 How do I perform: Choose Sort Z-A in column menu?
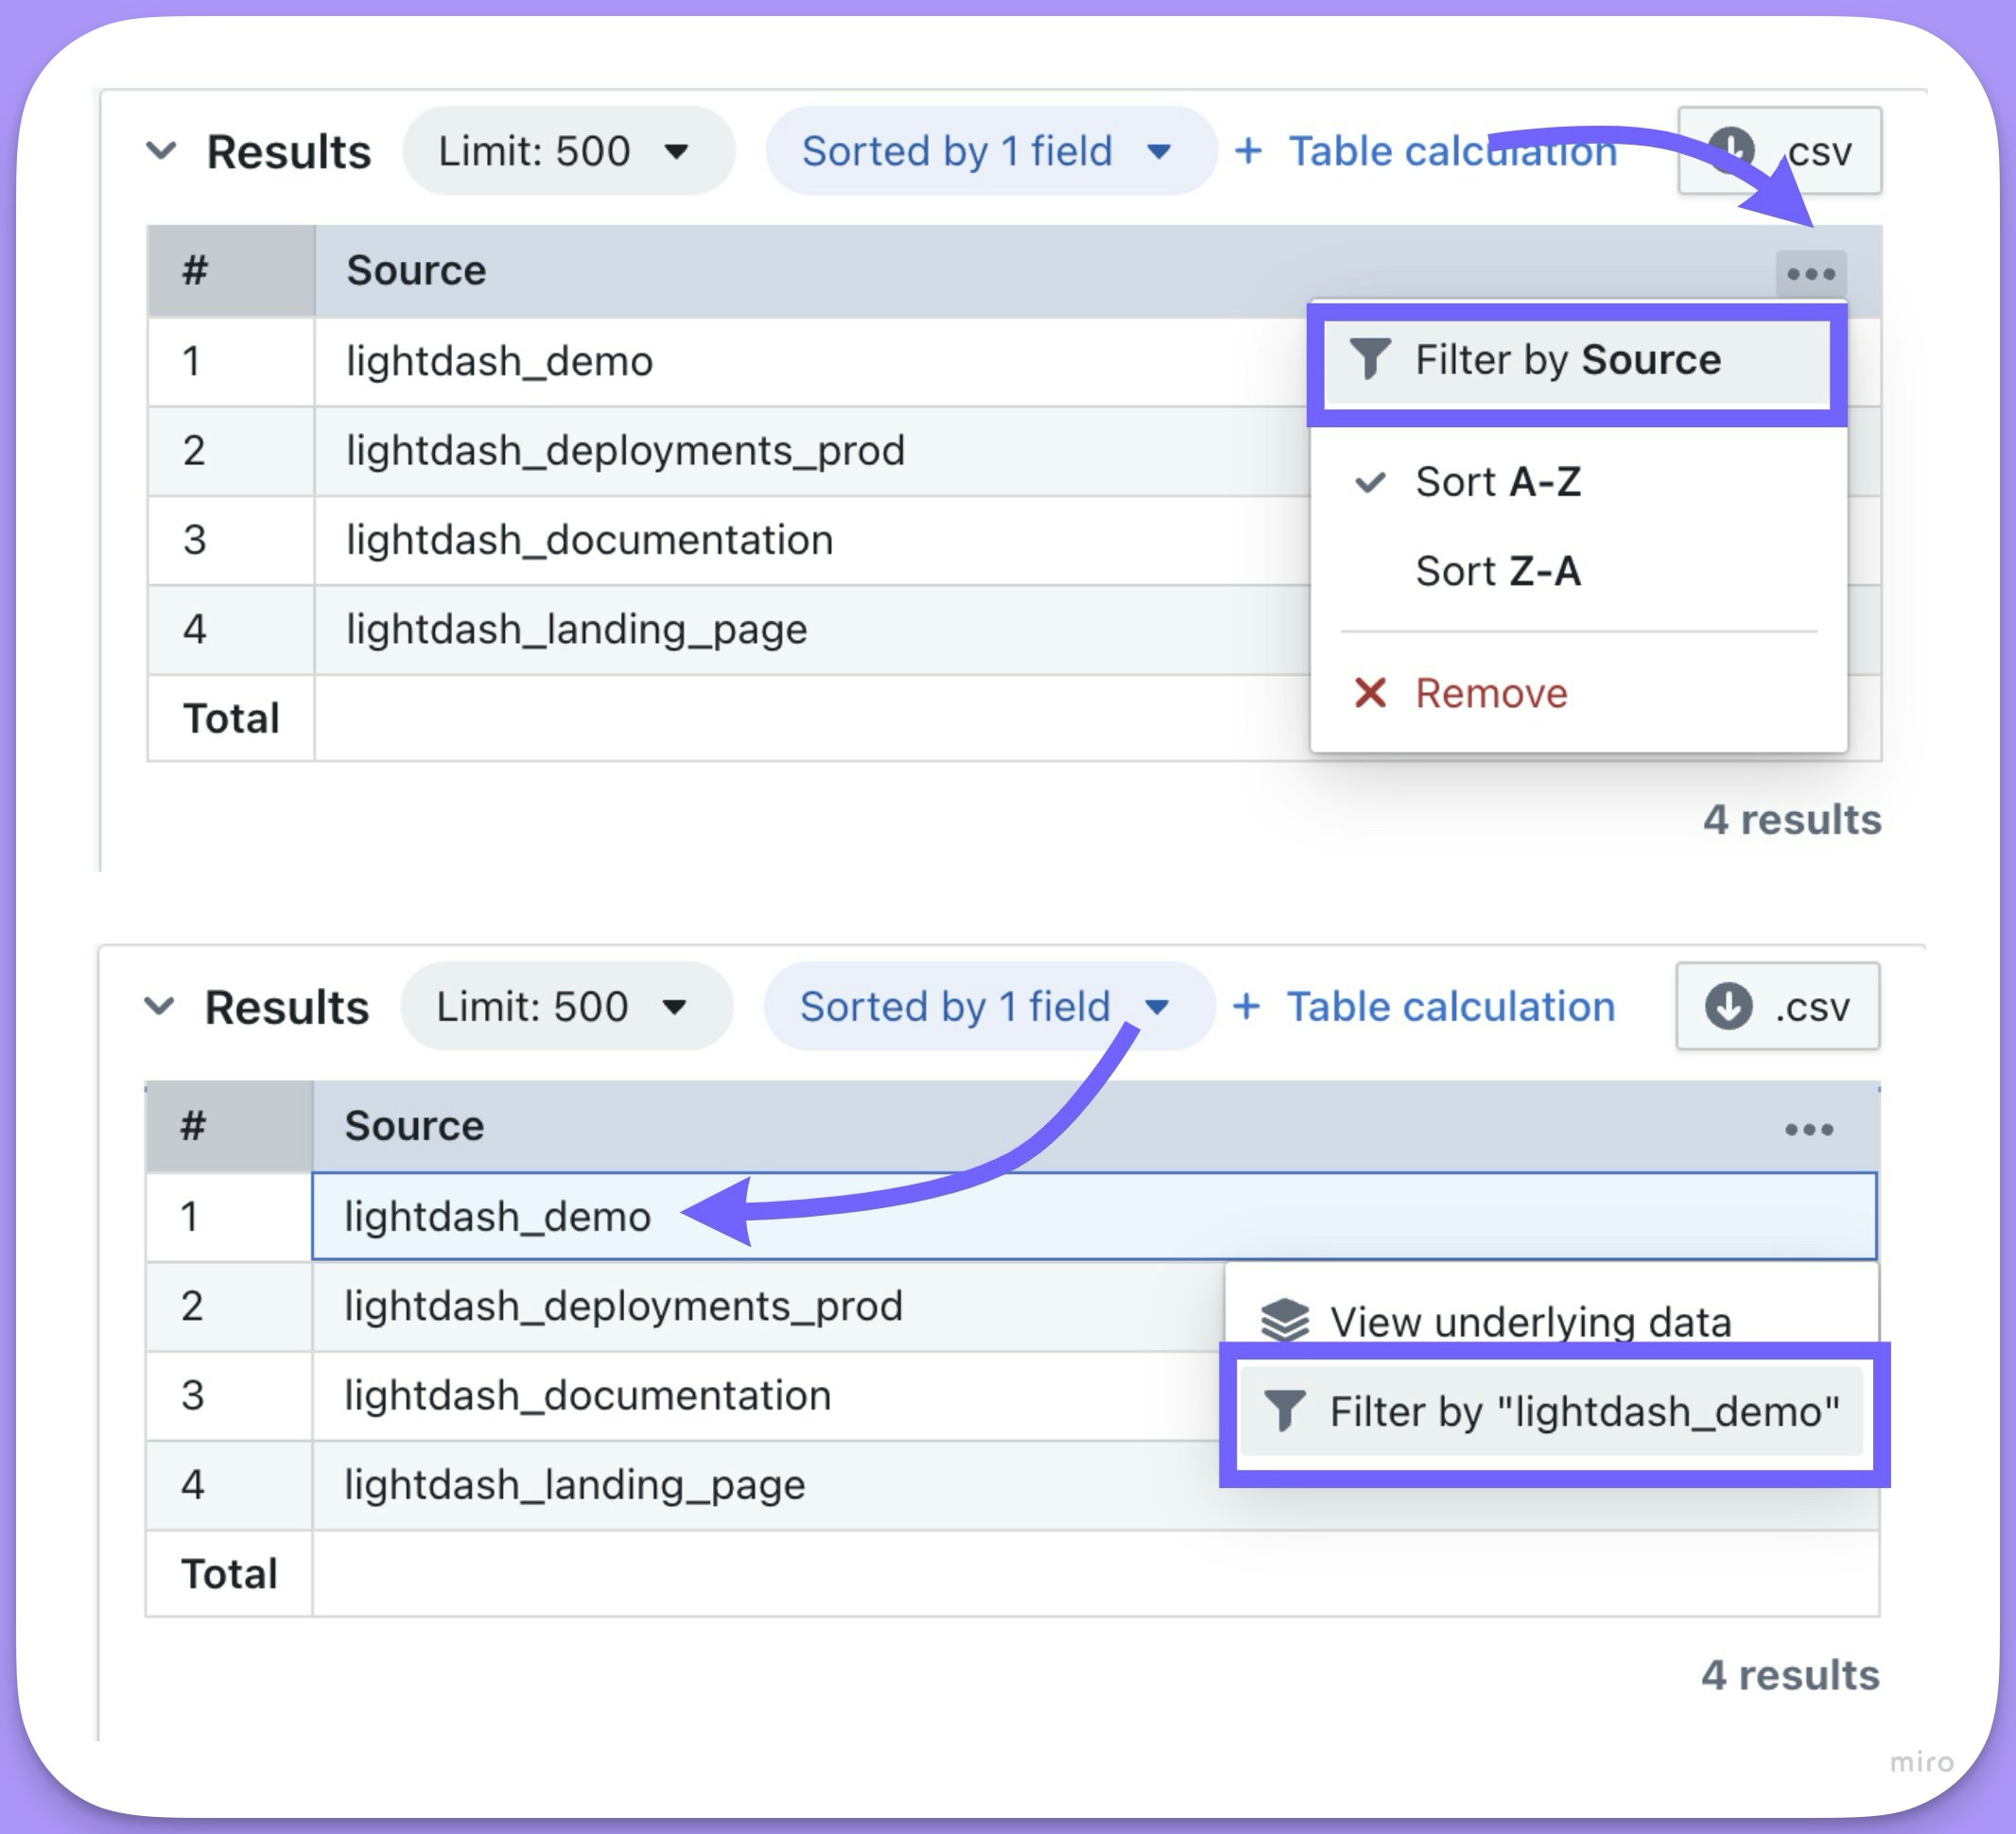coord(1497,571)
